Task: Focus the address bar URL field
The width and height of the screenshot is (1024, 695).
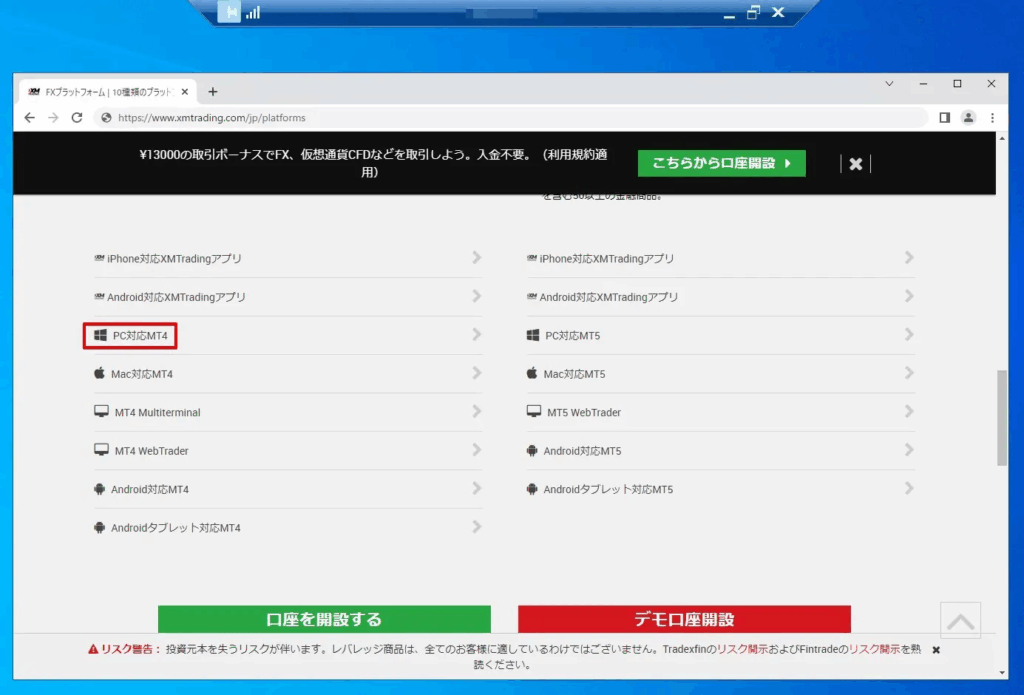Action: click(x=500, y=117)
